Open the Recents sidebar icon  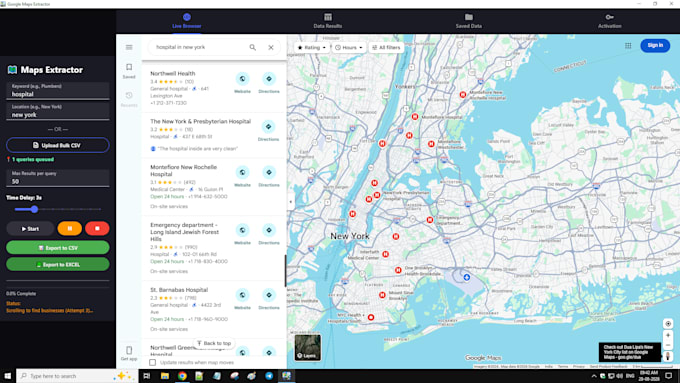coord(129,99)
